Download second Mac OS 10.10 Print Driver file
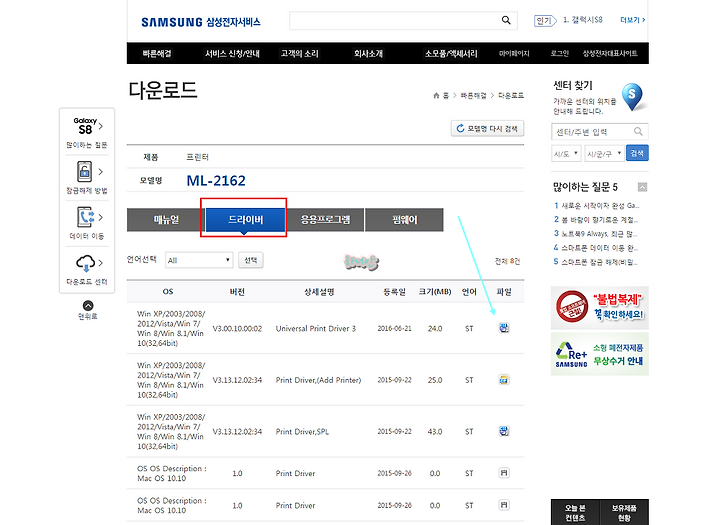Image resolution: width=720 pixels, height=525 pixels. click(x=504, y=505)
